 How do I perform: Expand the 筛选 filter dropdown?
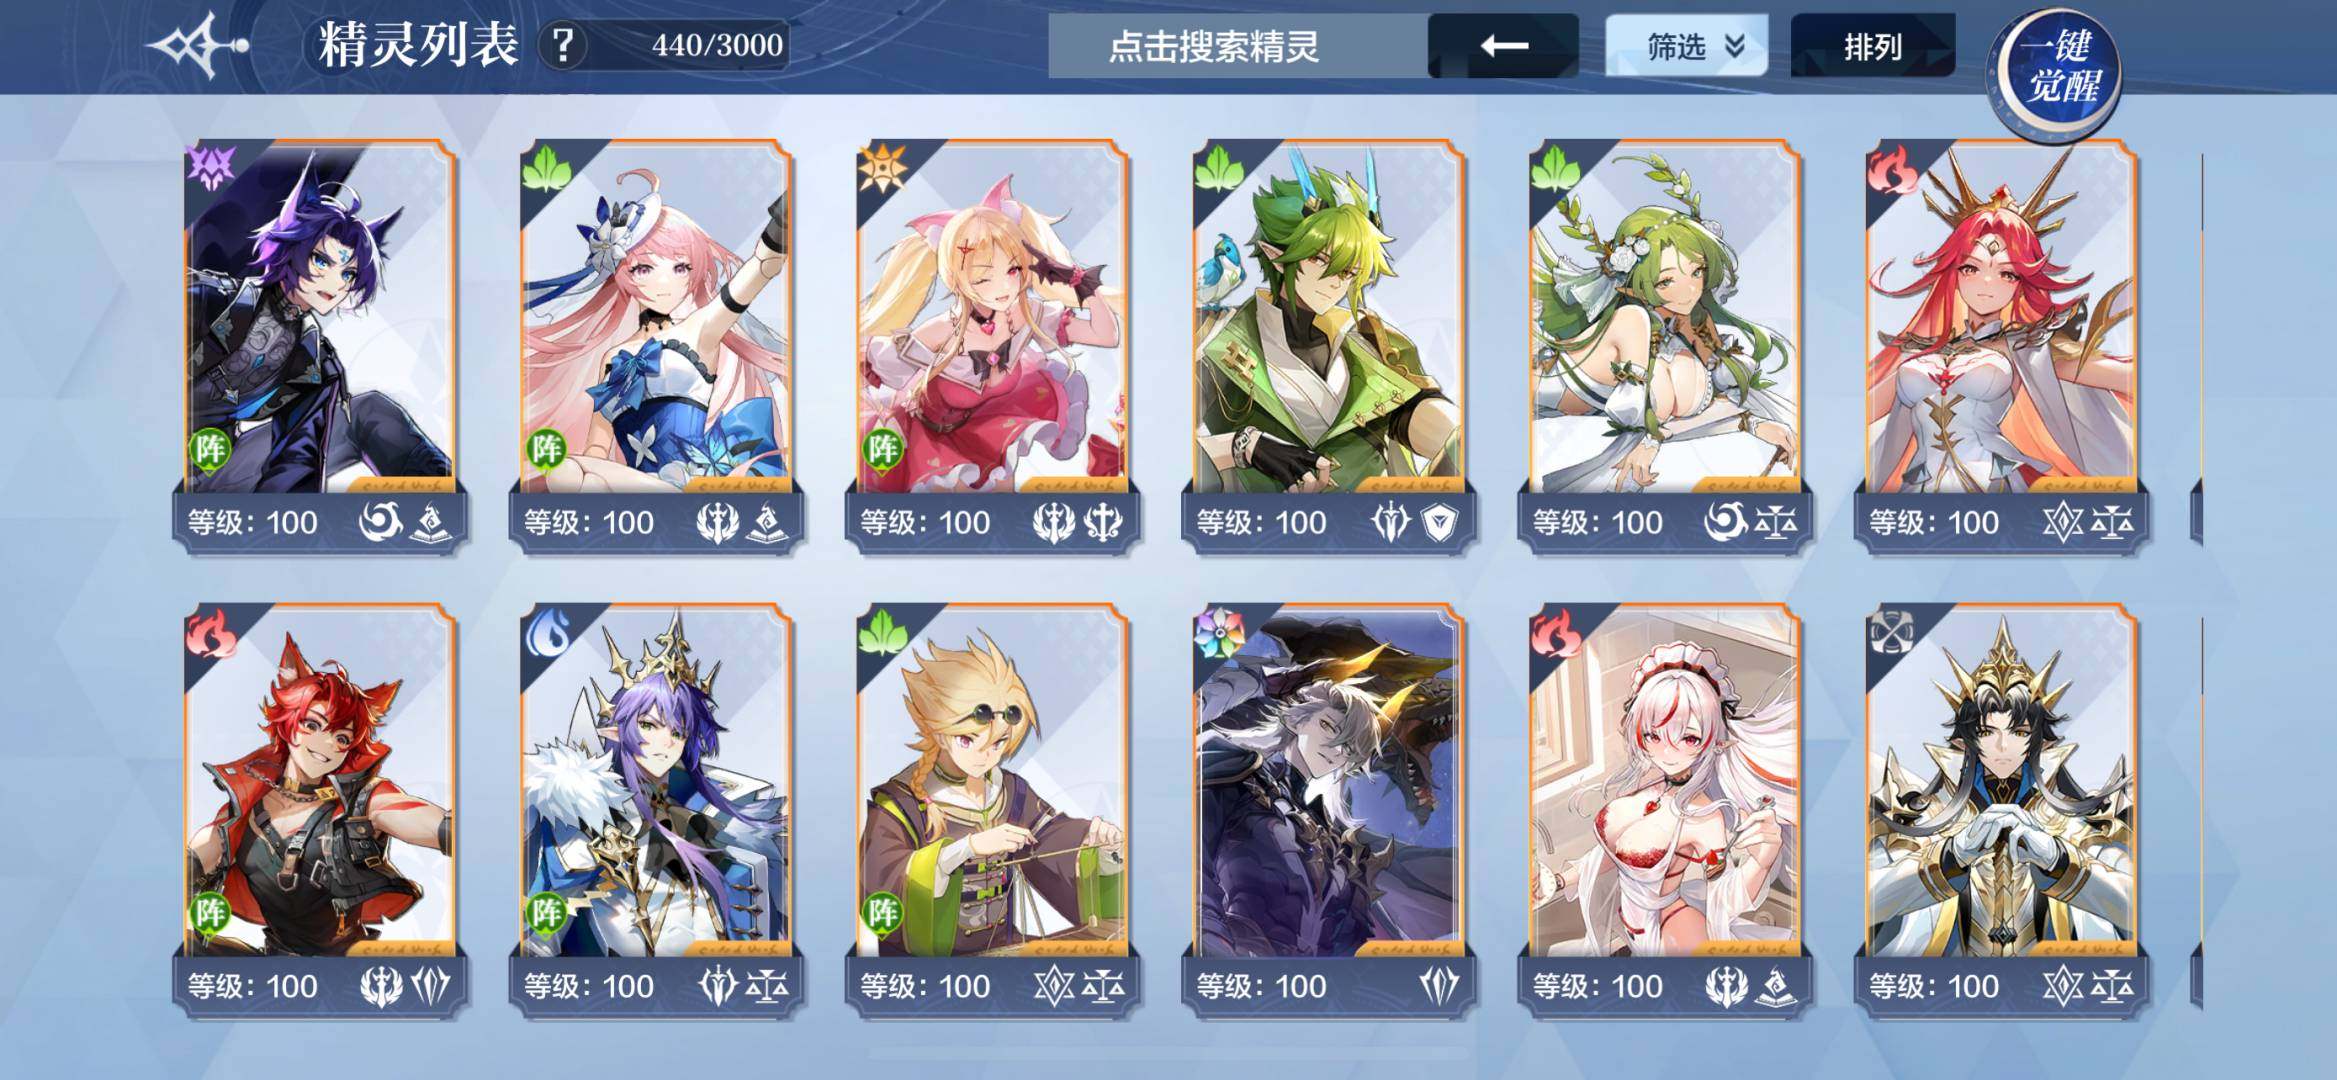[x=1686, y=46]
